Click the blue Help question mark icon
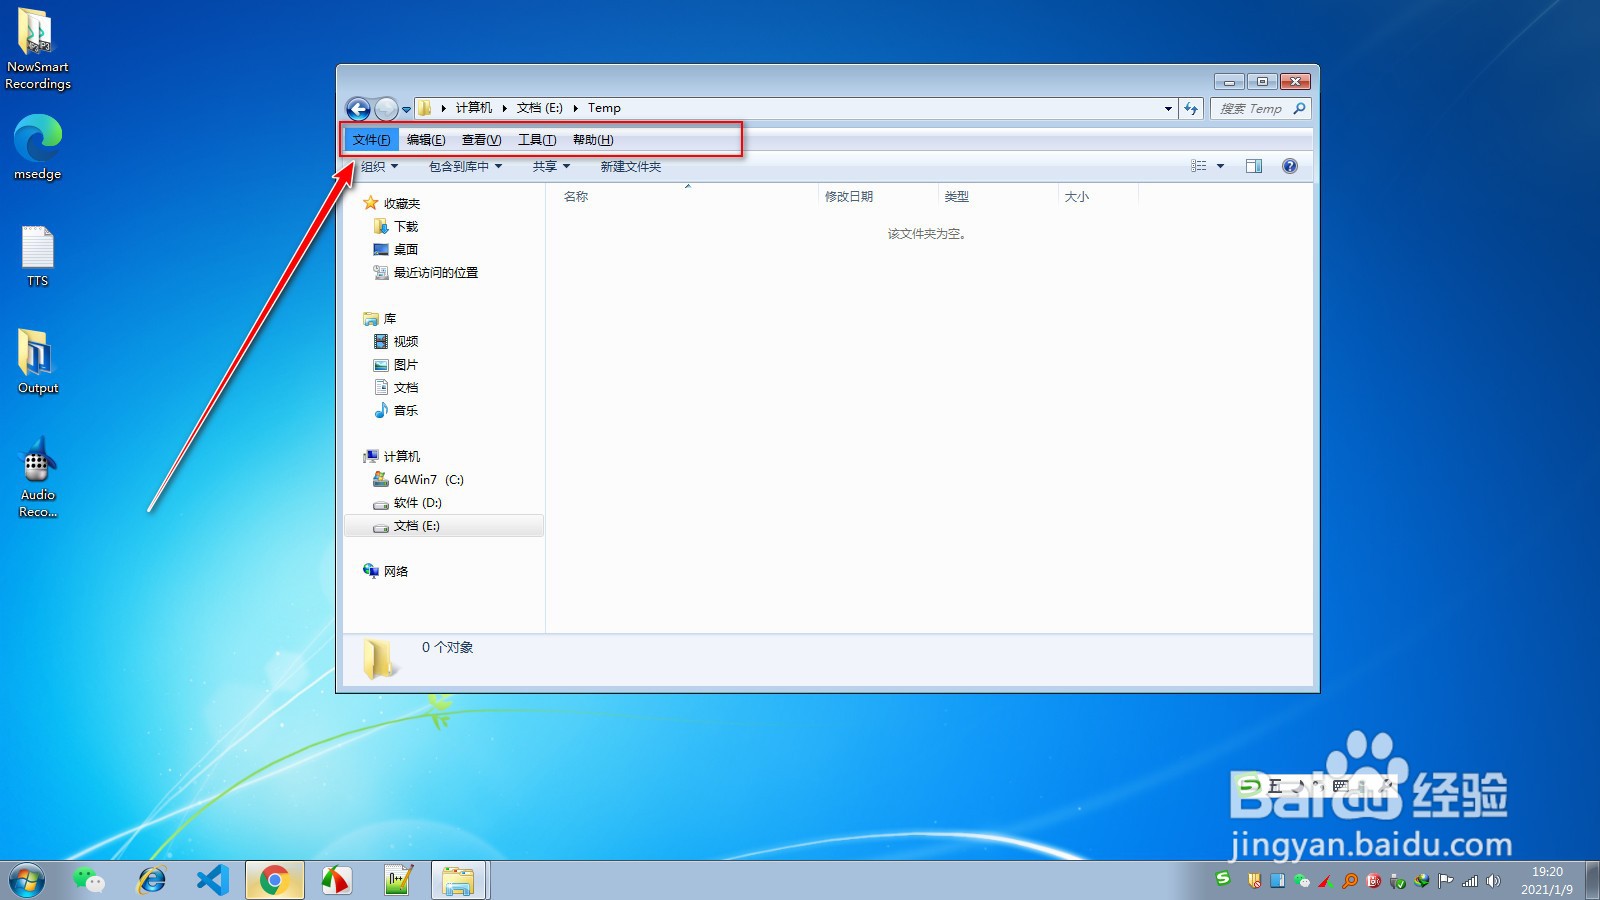 pos(1290,166)
